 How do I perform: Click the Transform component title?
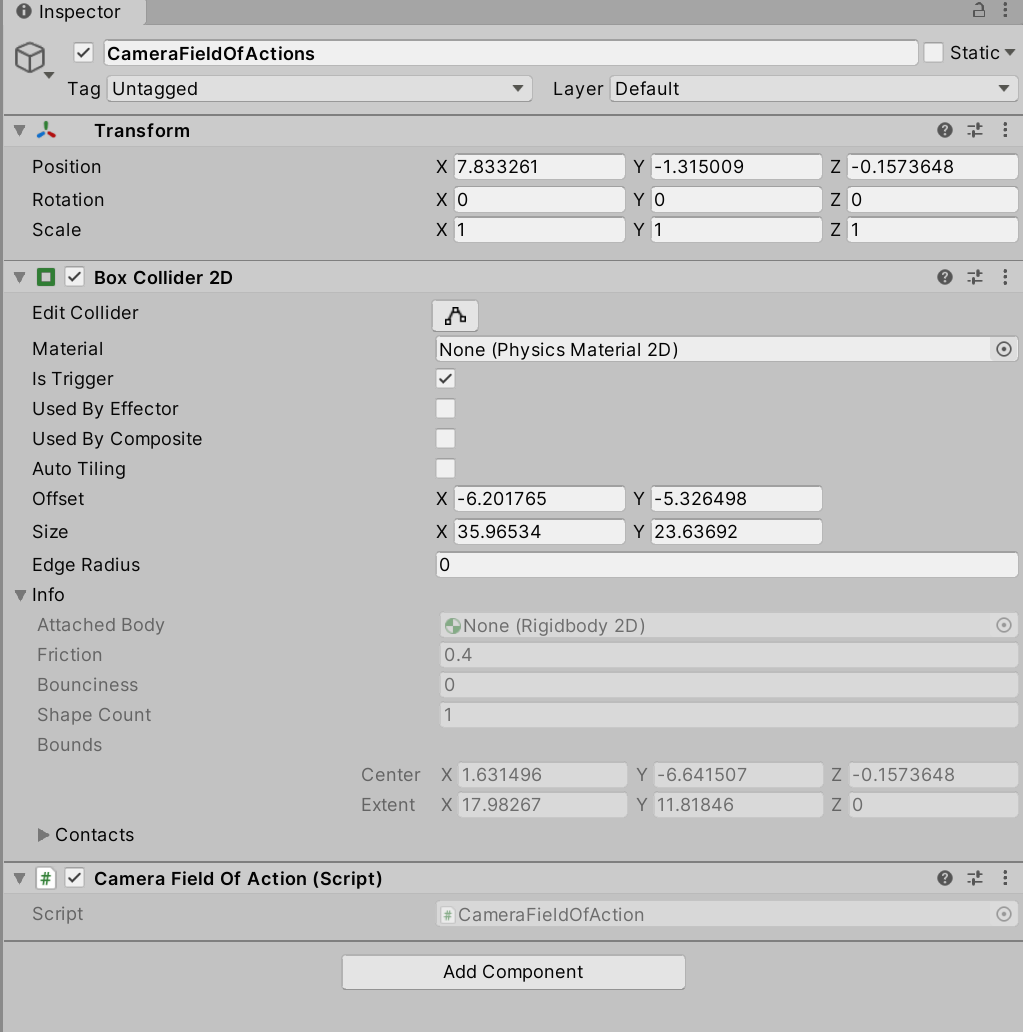pyautogui.click(x=142, y=130)
